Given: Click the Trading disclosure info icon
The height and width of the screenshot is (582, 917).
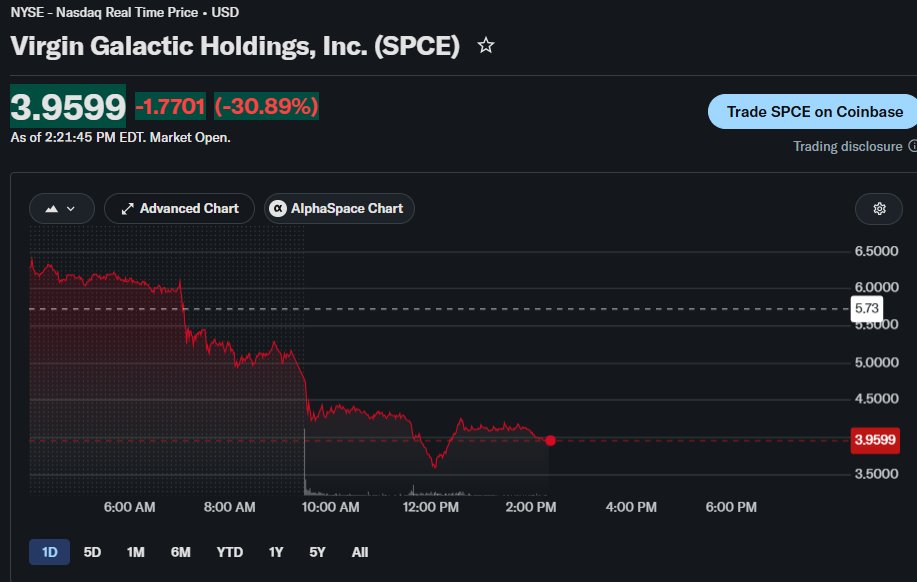Looking at the screenshot, I should (x=912, y=146).
